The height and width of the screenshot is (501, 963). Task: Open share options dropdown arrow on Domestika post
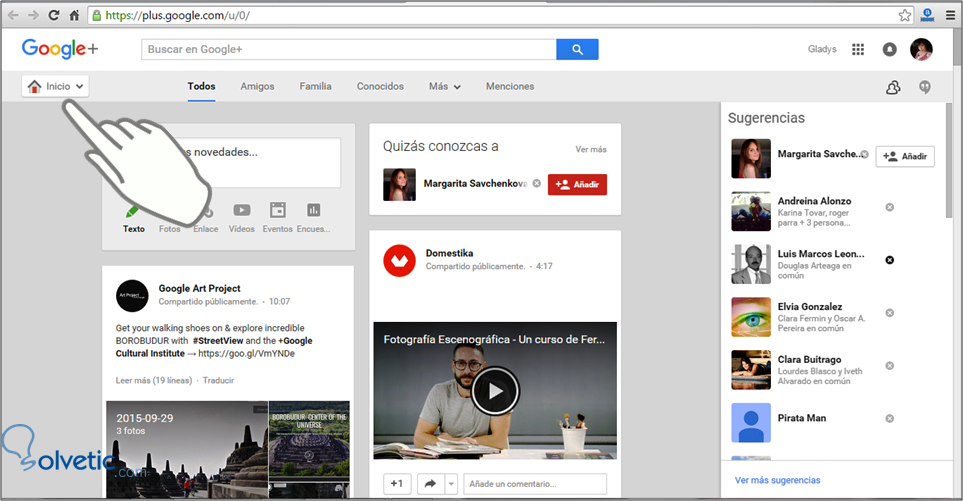451,484
